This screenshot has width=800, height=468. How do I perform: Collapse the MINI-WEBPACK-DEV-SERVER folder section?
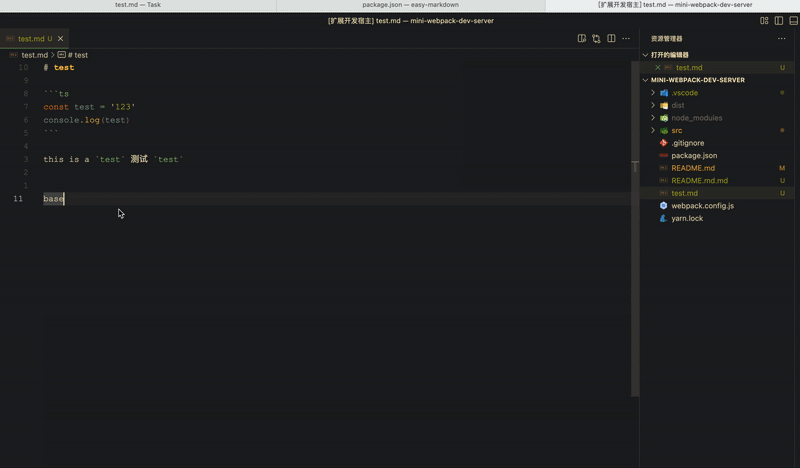pos(646,80)
